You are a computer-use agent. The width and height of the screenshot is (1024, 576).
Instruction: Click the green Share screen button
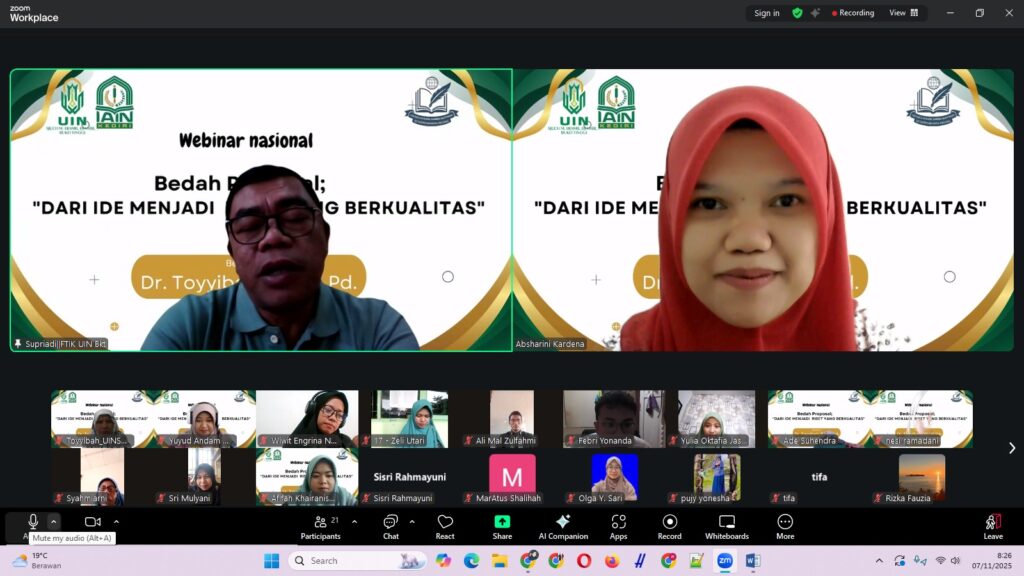pyautogui.click(x=502, y=527)
